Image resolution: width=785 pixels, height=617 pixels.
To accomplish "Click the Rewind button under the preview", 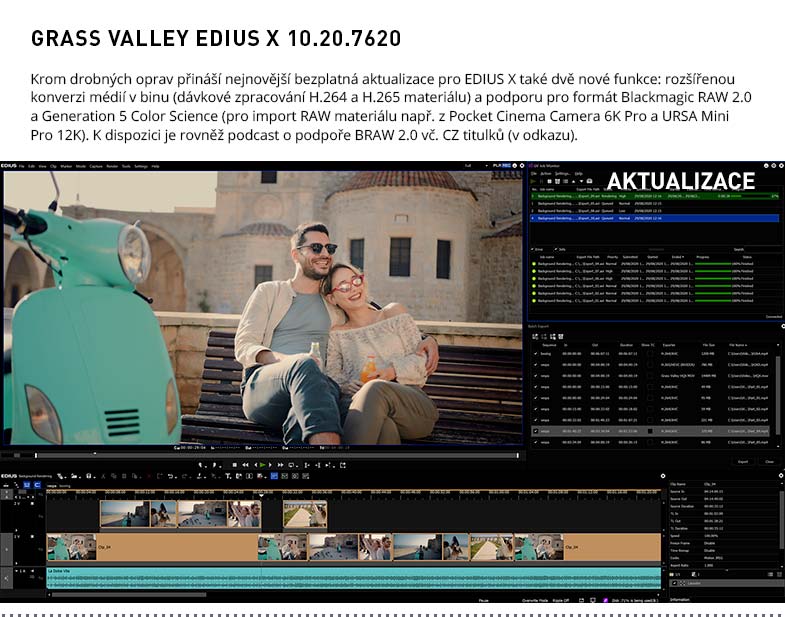I will point(245,465).
